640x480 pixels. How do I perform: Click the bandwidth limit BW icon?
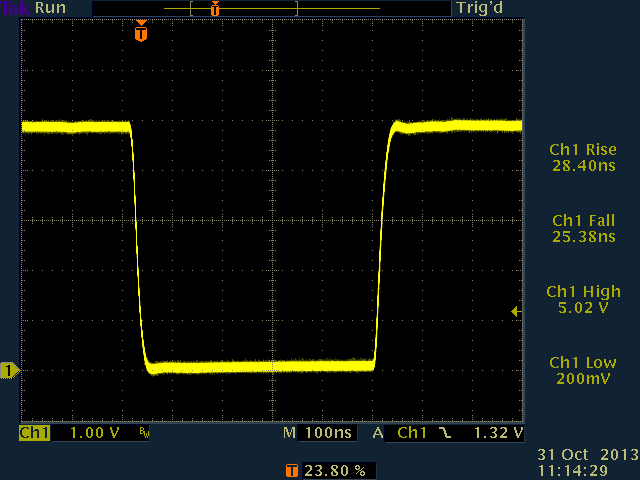pyautogui.click(x=144, y=435)
